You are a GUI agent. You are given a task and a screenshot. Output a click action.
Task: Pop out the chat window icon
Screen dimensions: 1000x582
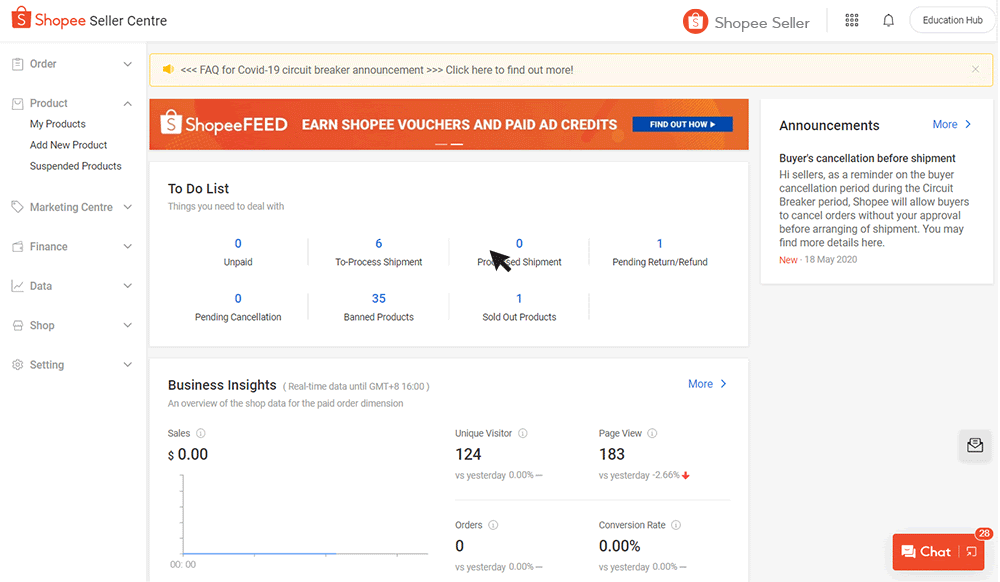tap(971, 552)
